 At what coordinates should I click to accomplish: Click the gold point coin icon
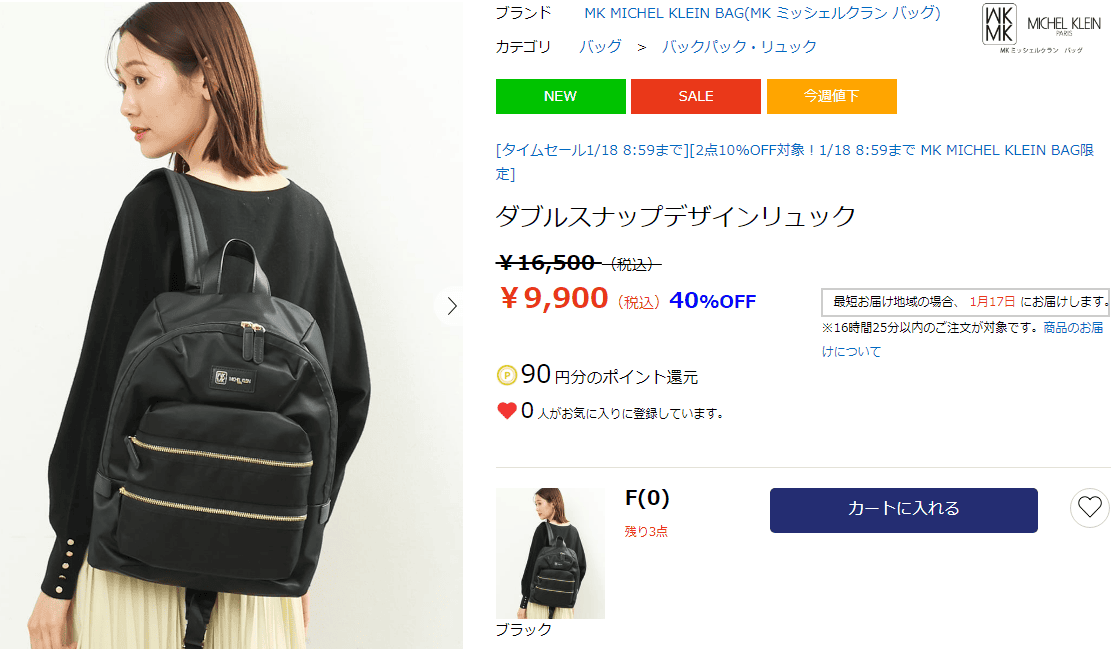pos(506,375)
